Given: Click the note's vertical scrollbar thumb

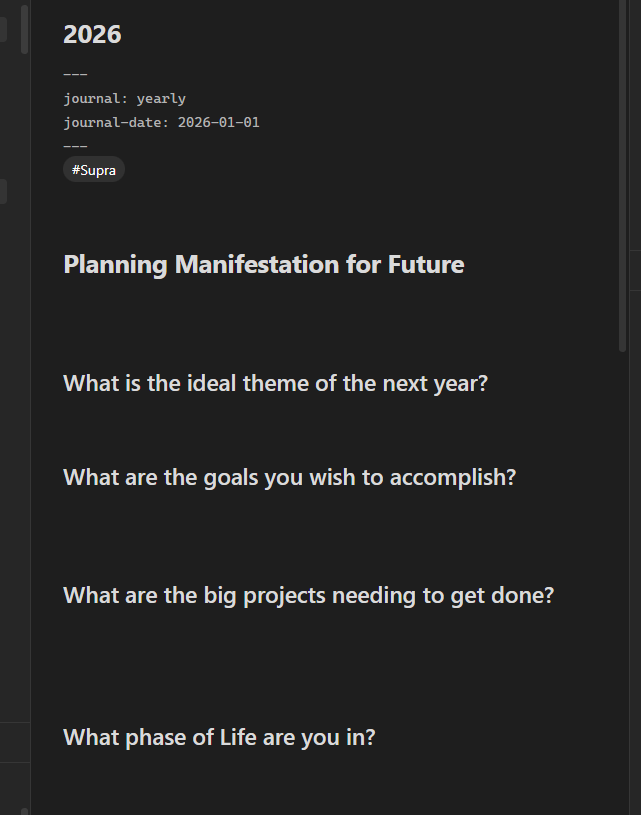Looking at the screenshot, I should tap(623, 180).
